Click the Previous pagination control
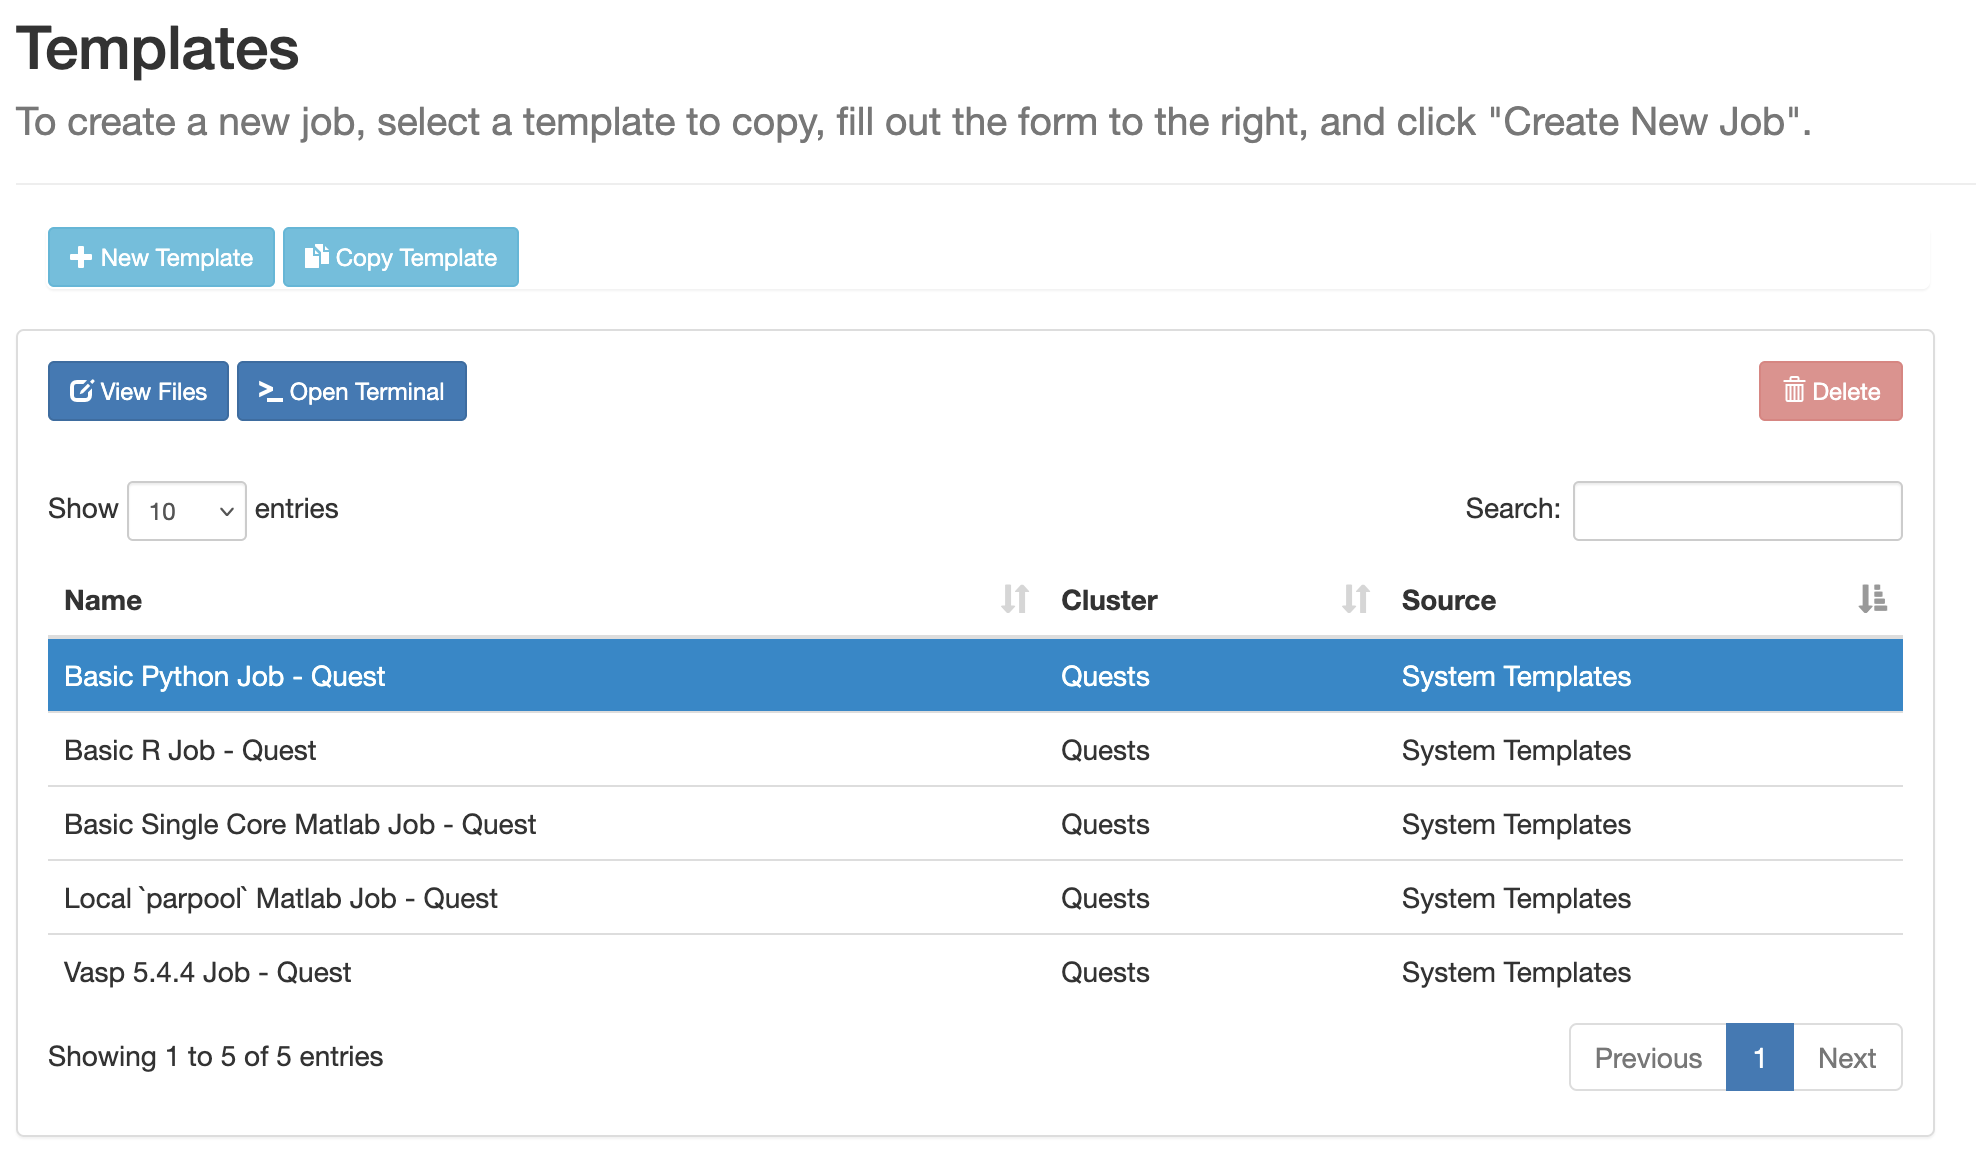The width and height of the screenshot is (1976, 1176). click(1646, 1057)
